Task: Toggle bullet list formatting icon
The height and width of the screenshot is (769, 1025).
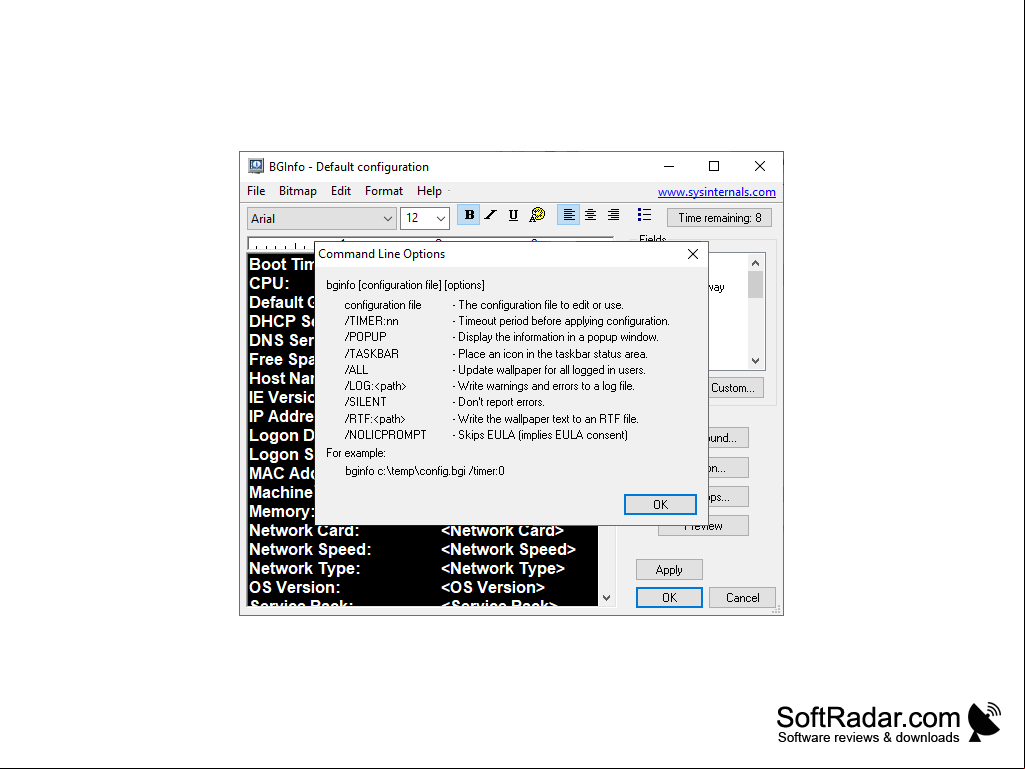Action: [x=644, y=215]
